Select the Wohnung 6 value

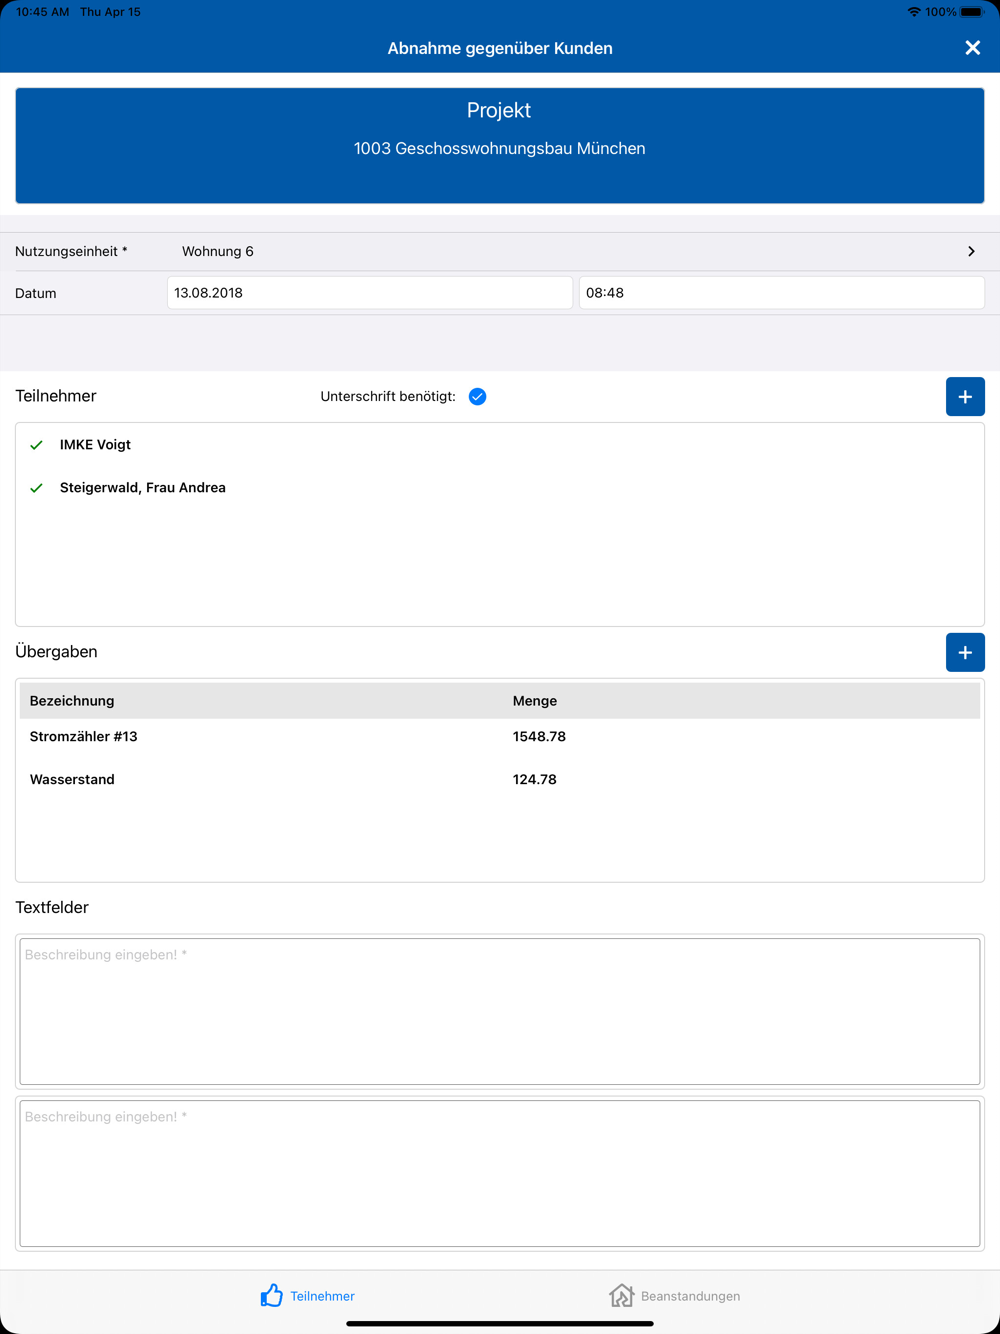click(218, 252)
